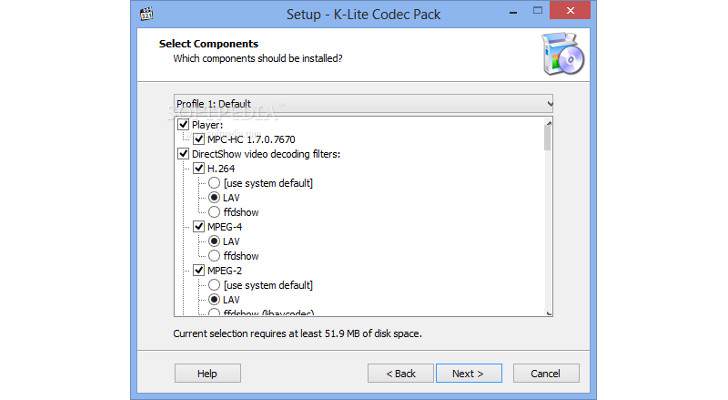Select H.264 use system default option
The width and height of the screenshot is (728, 400).
point(214,183)
